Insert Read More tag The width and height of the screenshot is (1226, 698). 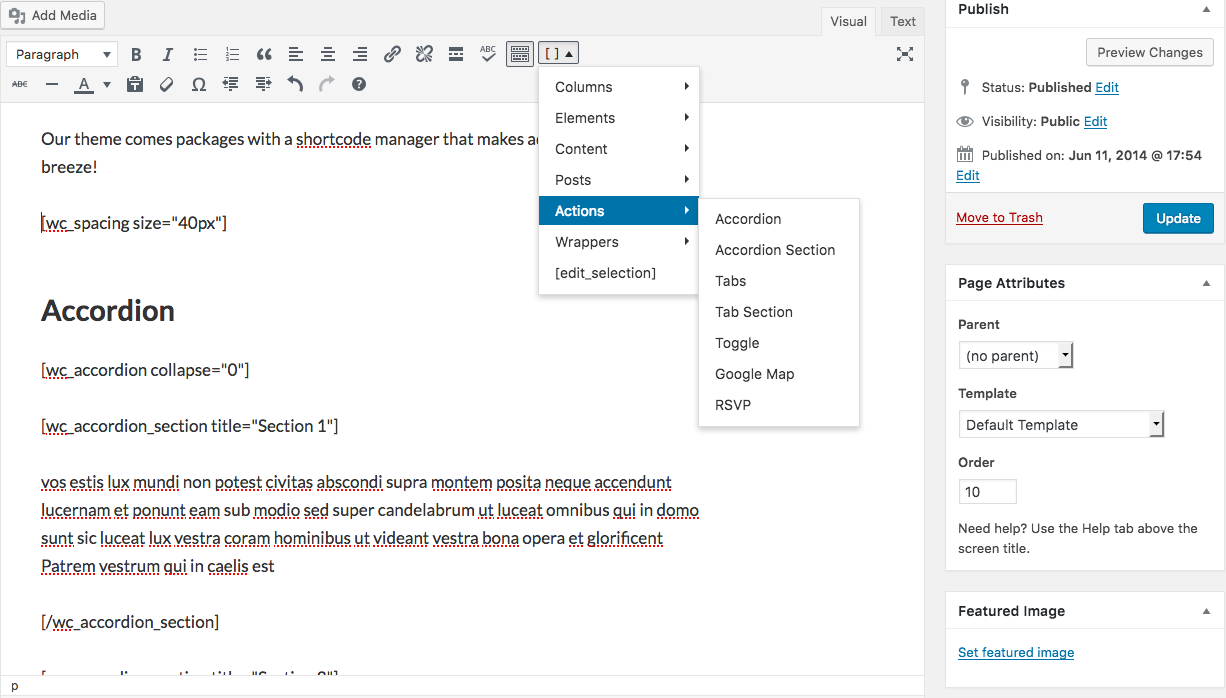[x=456, y=54]
